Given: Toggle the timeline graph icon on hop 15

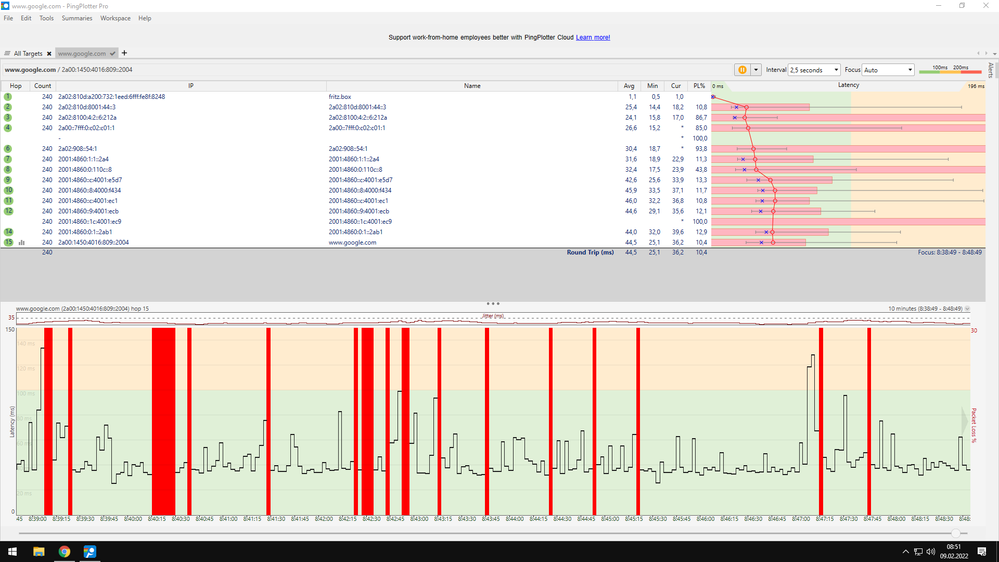Looking at the screenshot, I should pos(22,243).
